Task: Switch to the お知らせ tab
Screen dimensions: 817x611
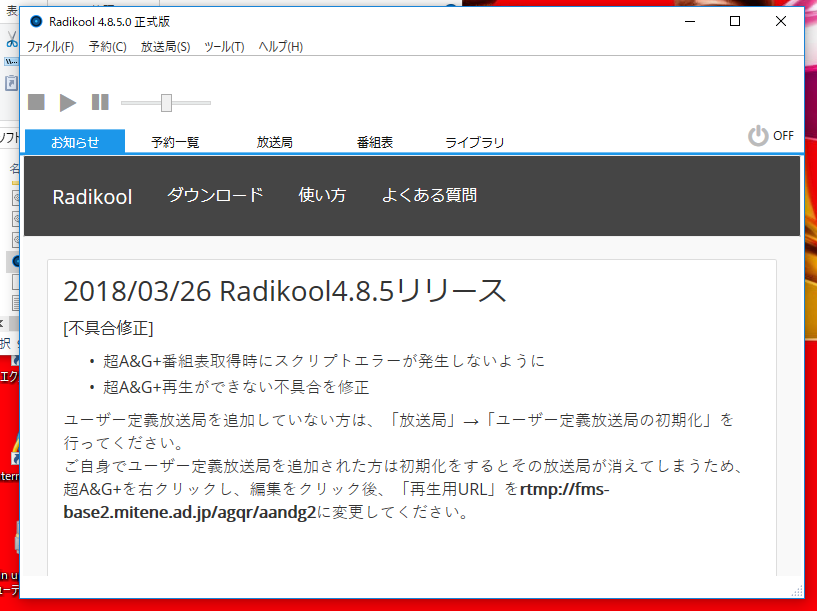Action: [x=75, y=142]
